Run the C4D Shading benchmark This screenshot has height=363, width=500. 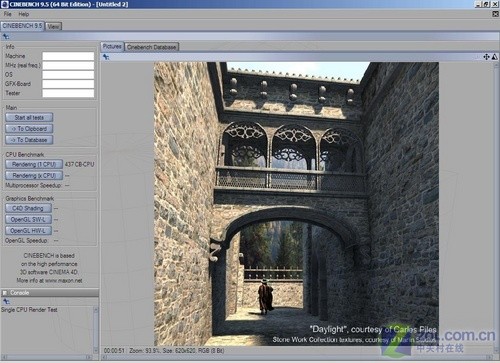(28, 208)
